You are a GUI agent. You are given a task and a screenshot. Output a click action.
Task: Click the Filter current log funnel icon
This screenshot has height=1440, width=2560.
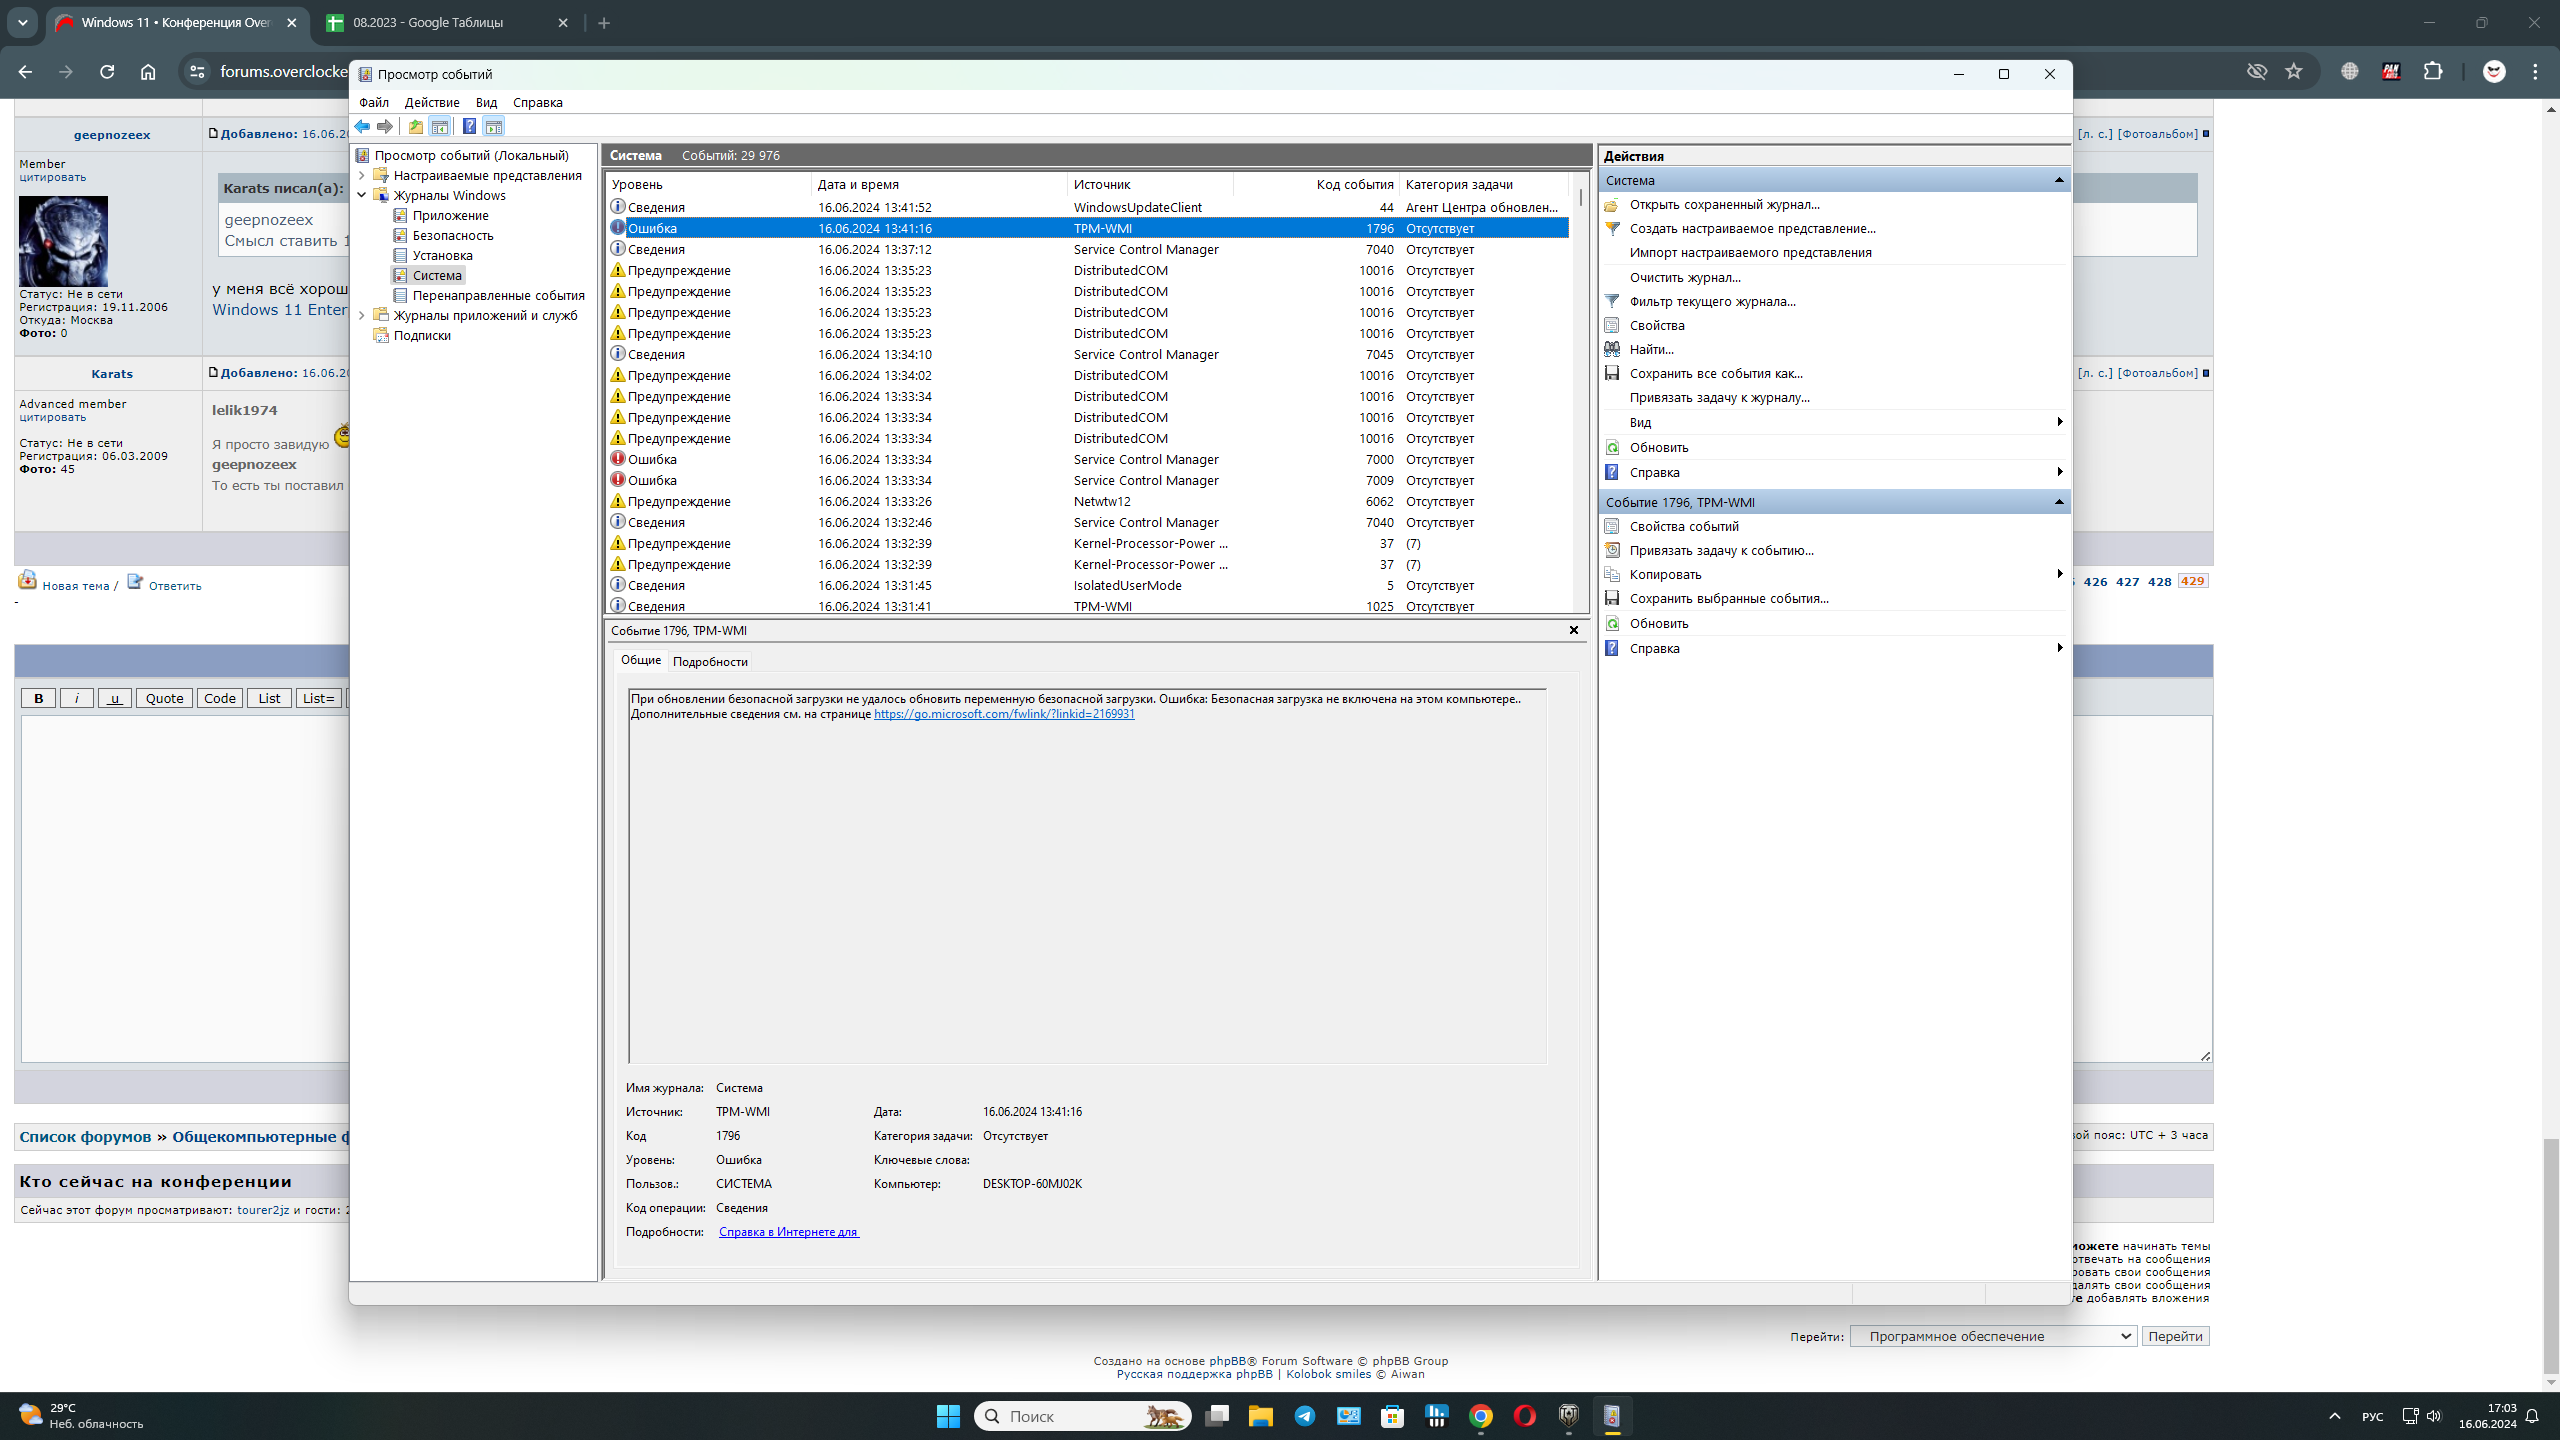pos(1612,301)
